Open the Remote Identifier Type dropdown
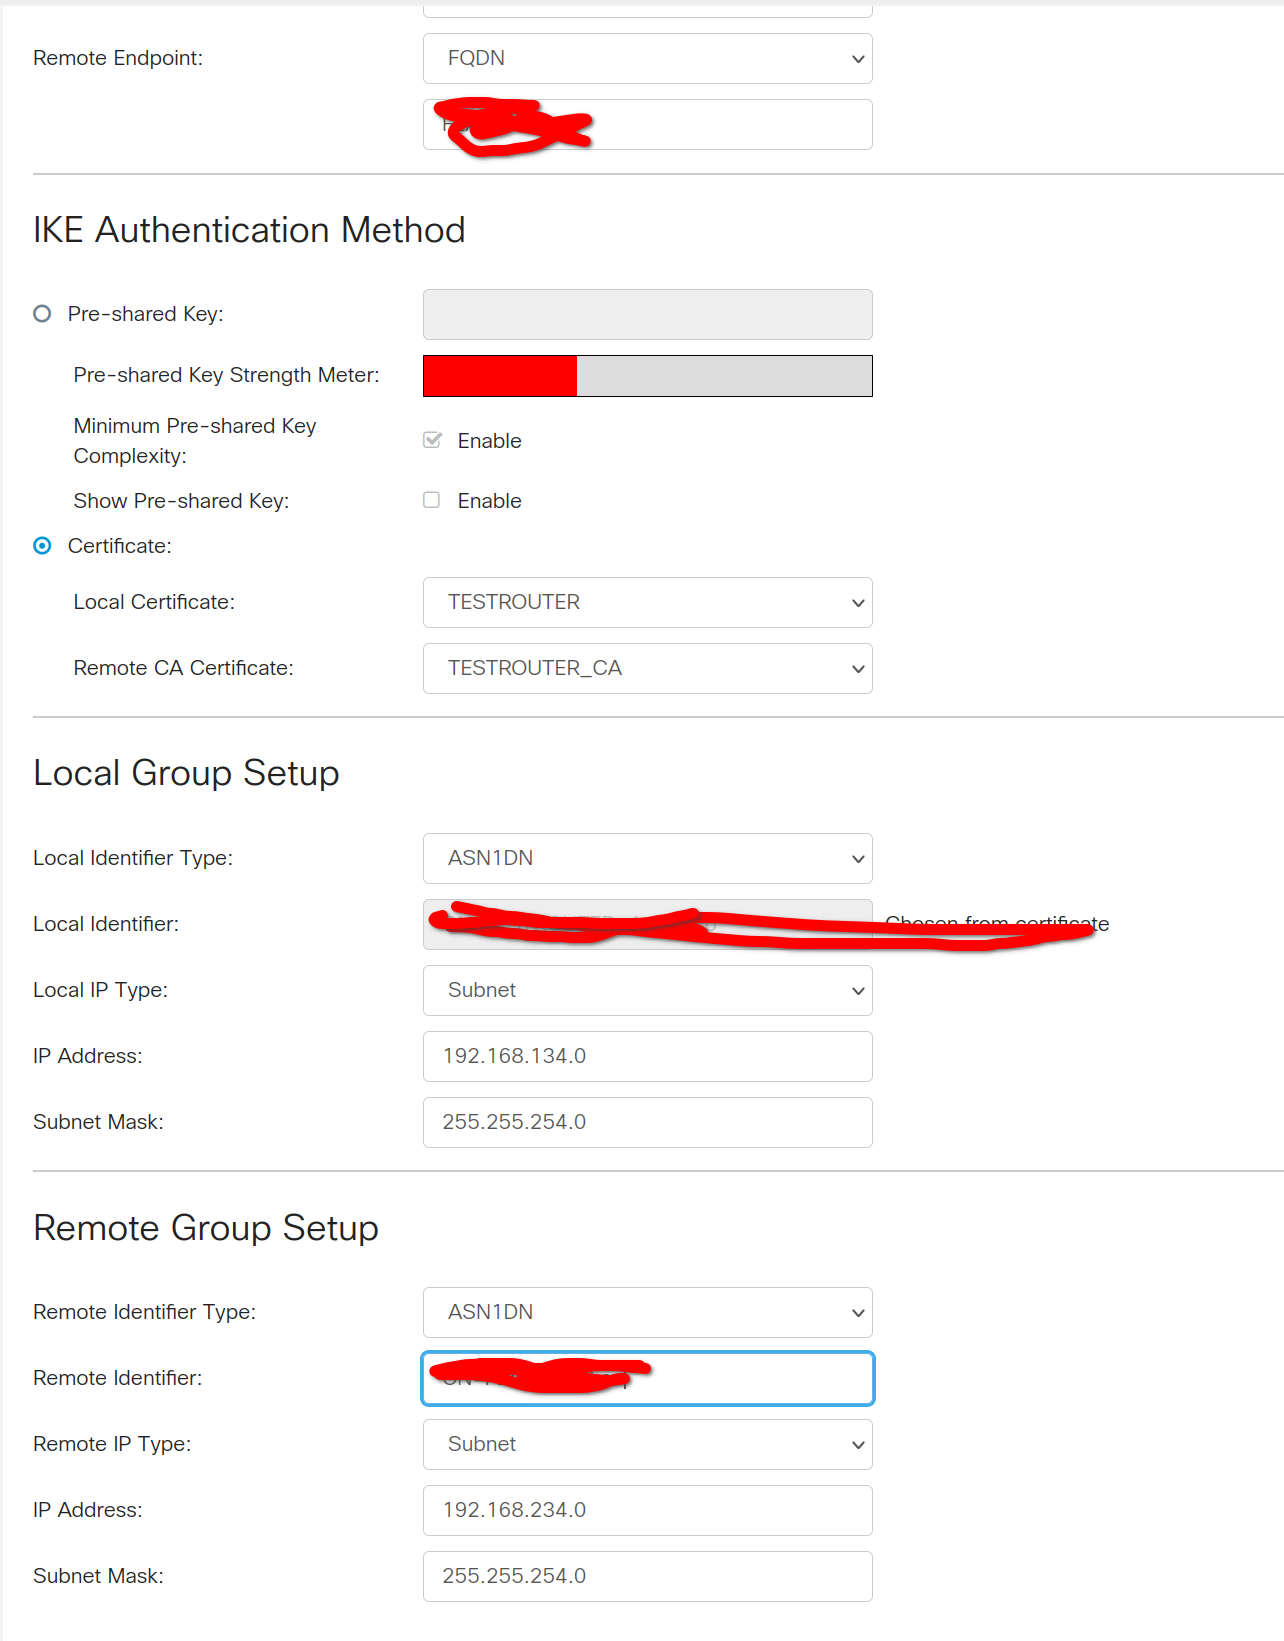 (647, 1313)
